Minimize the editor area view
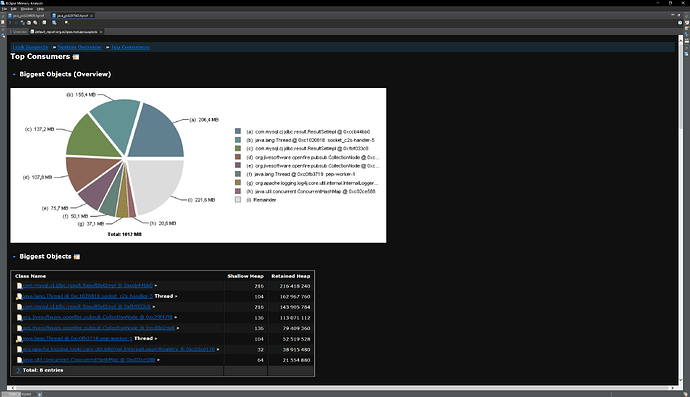 (673, 15)
